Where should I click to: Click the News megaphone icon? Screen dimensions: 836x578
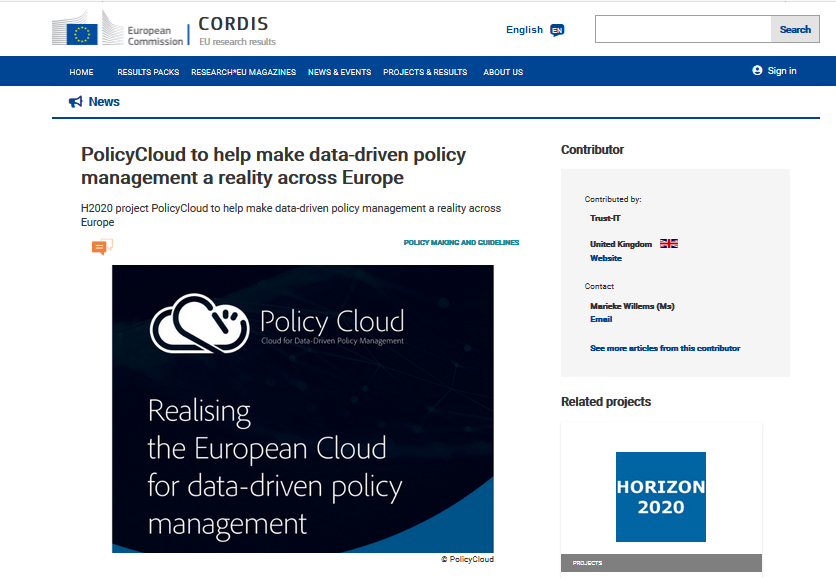(x=76, y=102)
